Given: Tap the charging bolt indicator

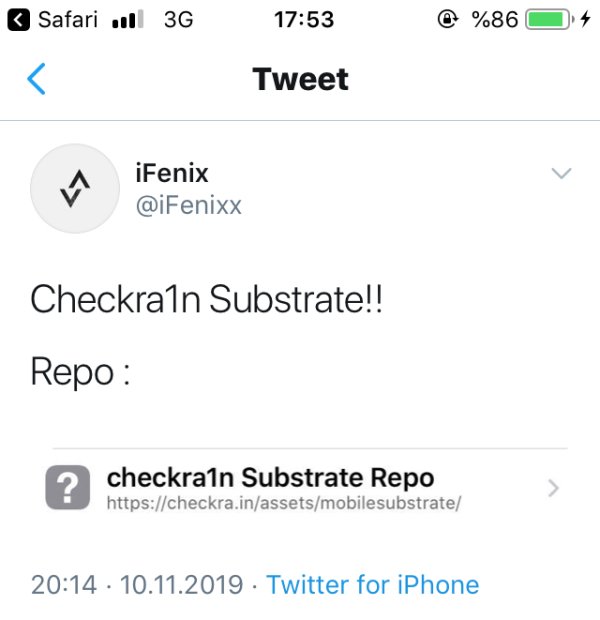Looking at the screenshot, I should pyautogui.click(x=586, y=19).
